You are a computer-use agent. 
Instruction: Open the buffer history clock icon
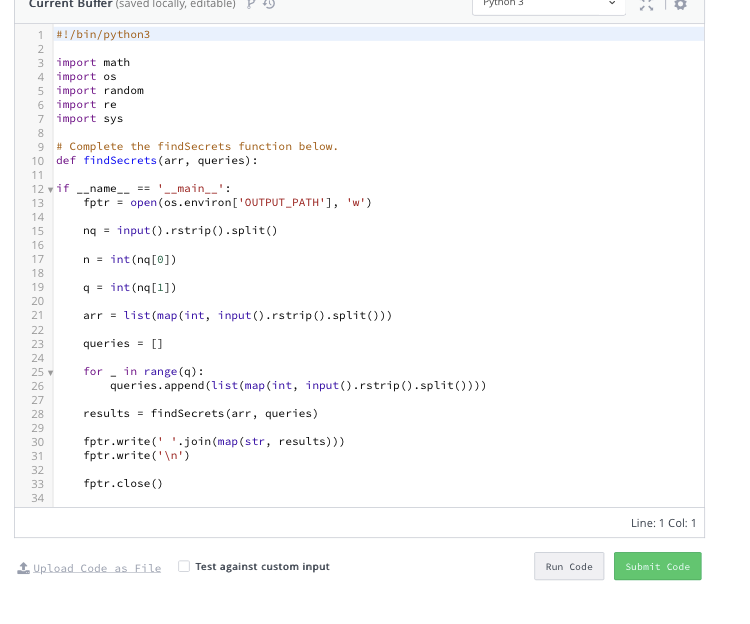tap(269, 4)
